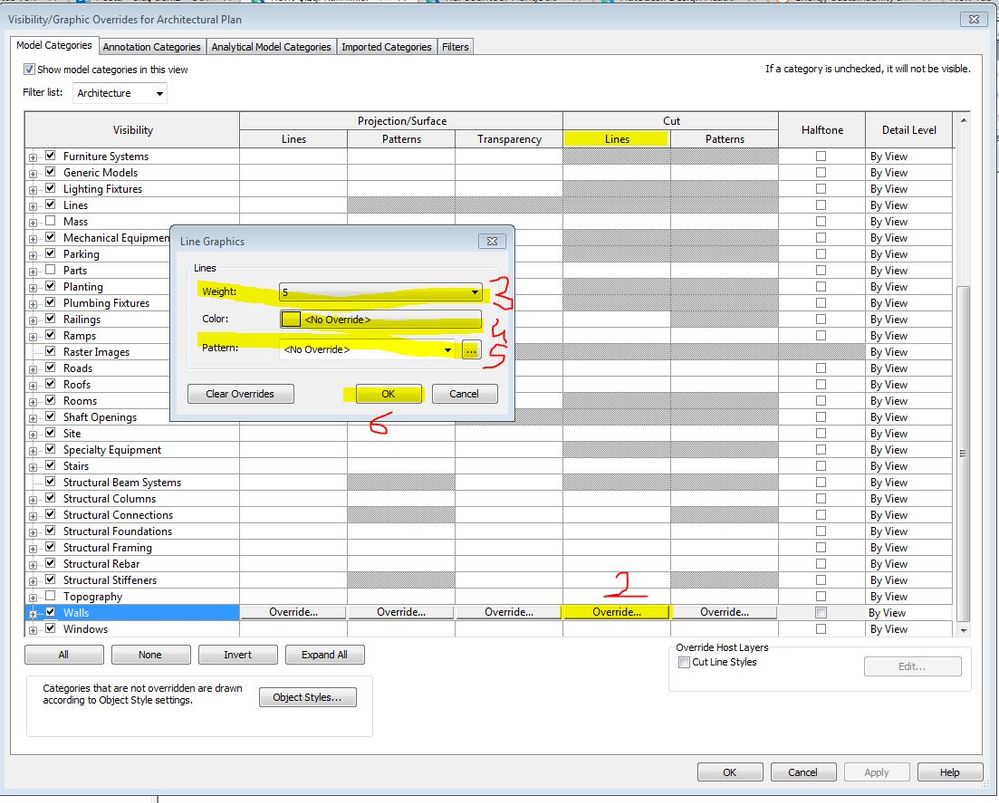
Task: Cancel the Line Graphics dialog
Action: (x=464, y=394)
